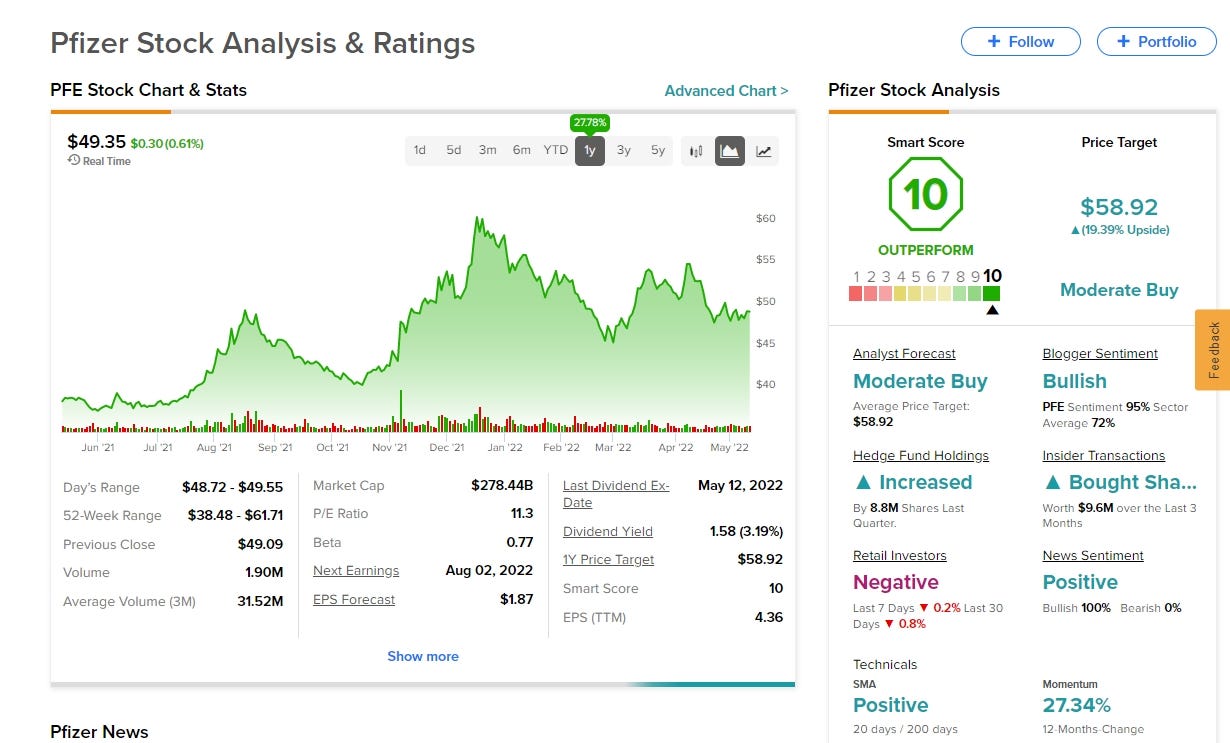Select the 5d time range

pyautogui.click(x=454, y=150)
